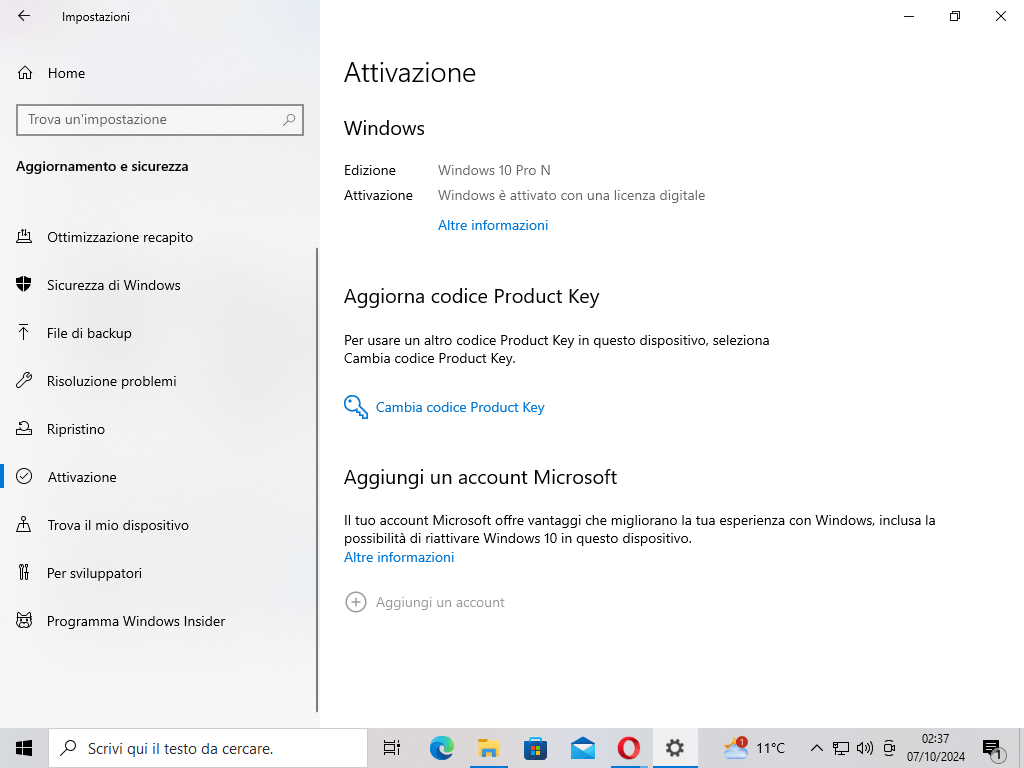Click the taskbar search box
This screenshot has width=1024, height=768.
(208, 748)
